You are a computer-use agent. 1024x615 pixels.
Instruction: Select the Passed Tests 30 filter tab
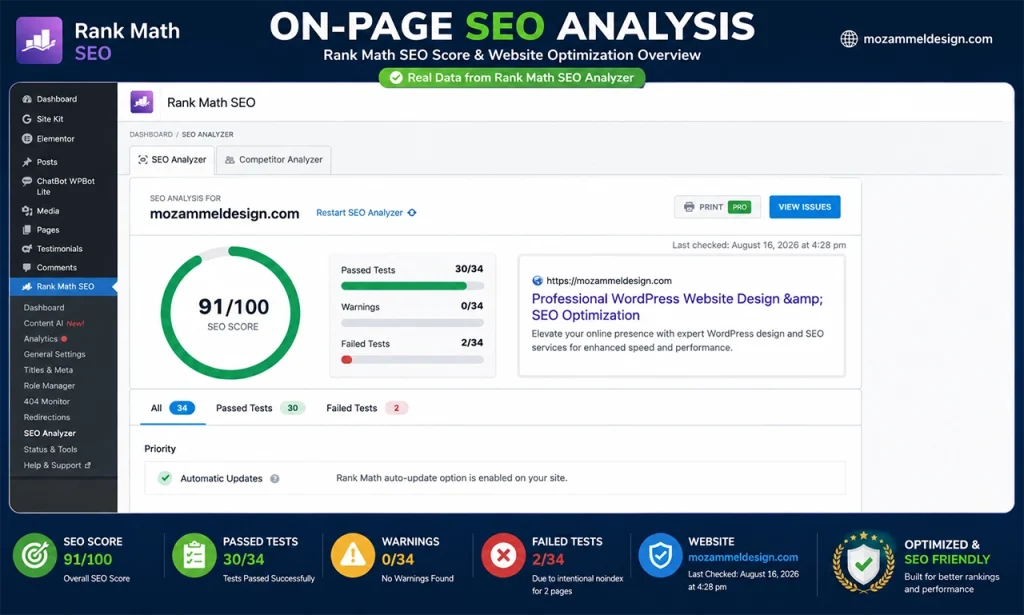pos(261,408)
